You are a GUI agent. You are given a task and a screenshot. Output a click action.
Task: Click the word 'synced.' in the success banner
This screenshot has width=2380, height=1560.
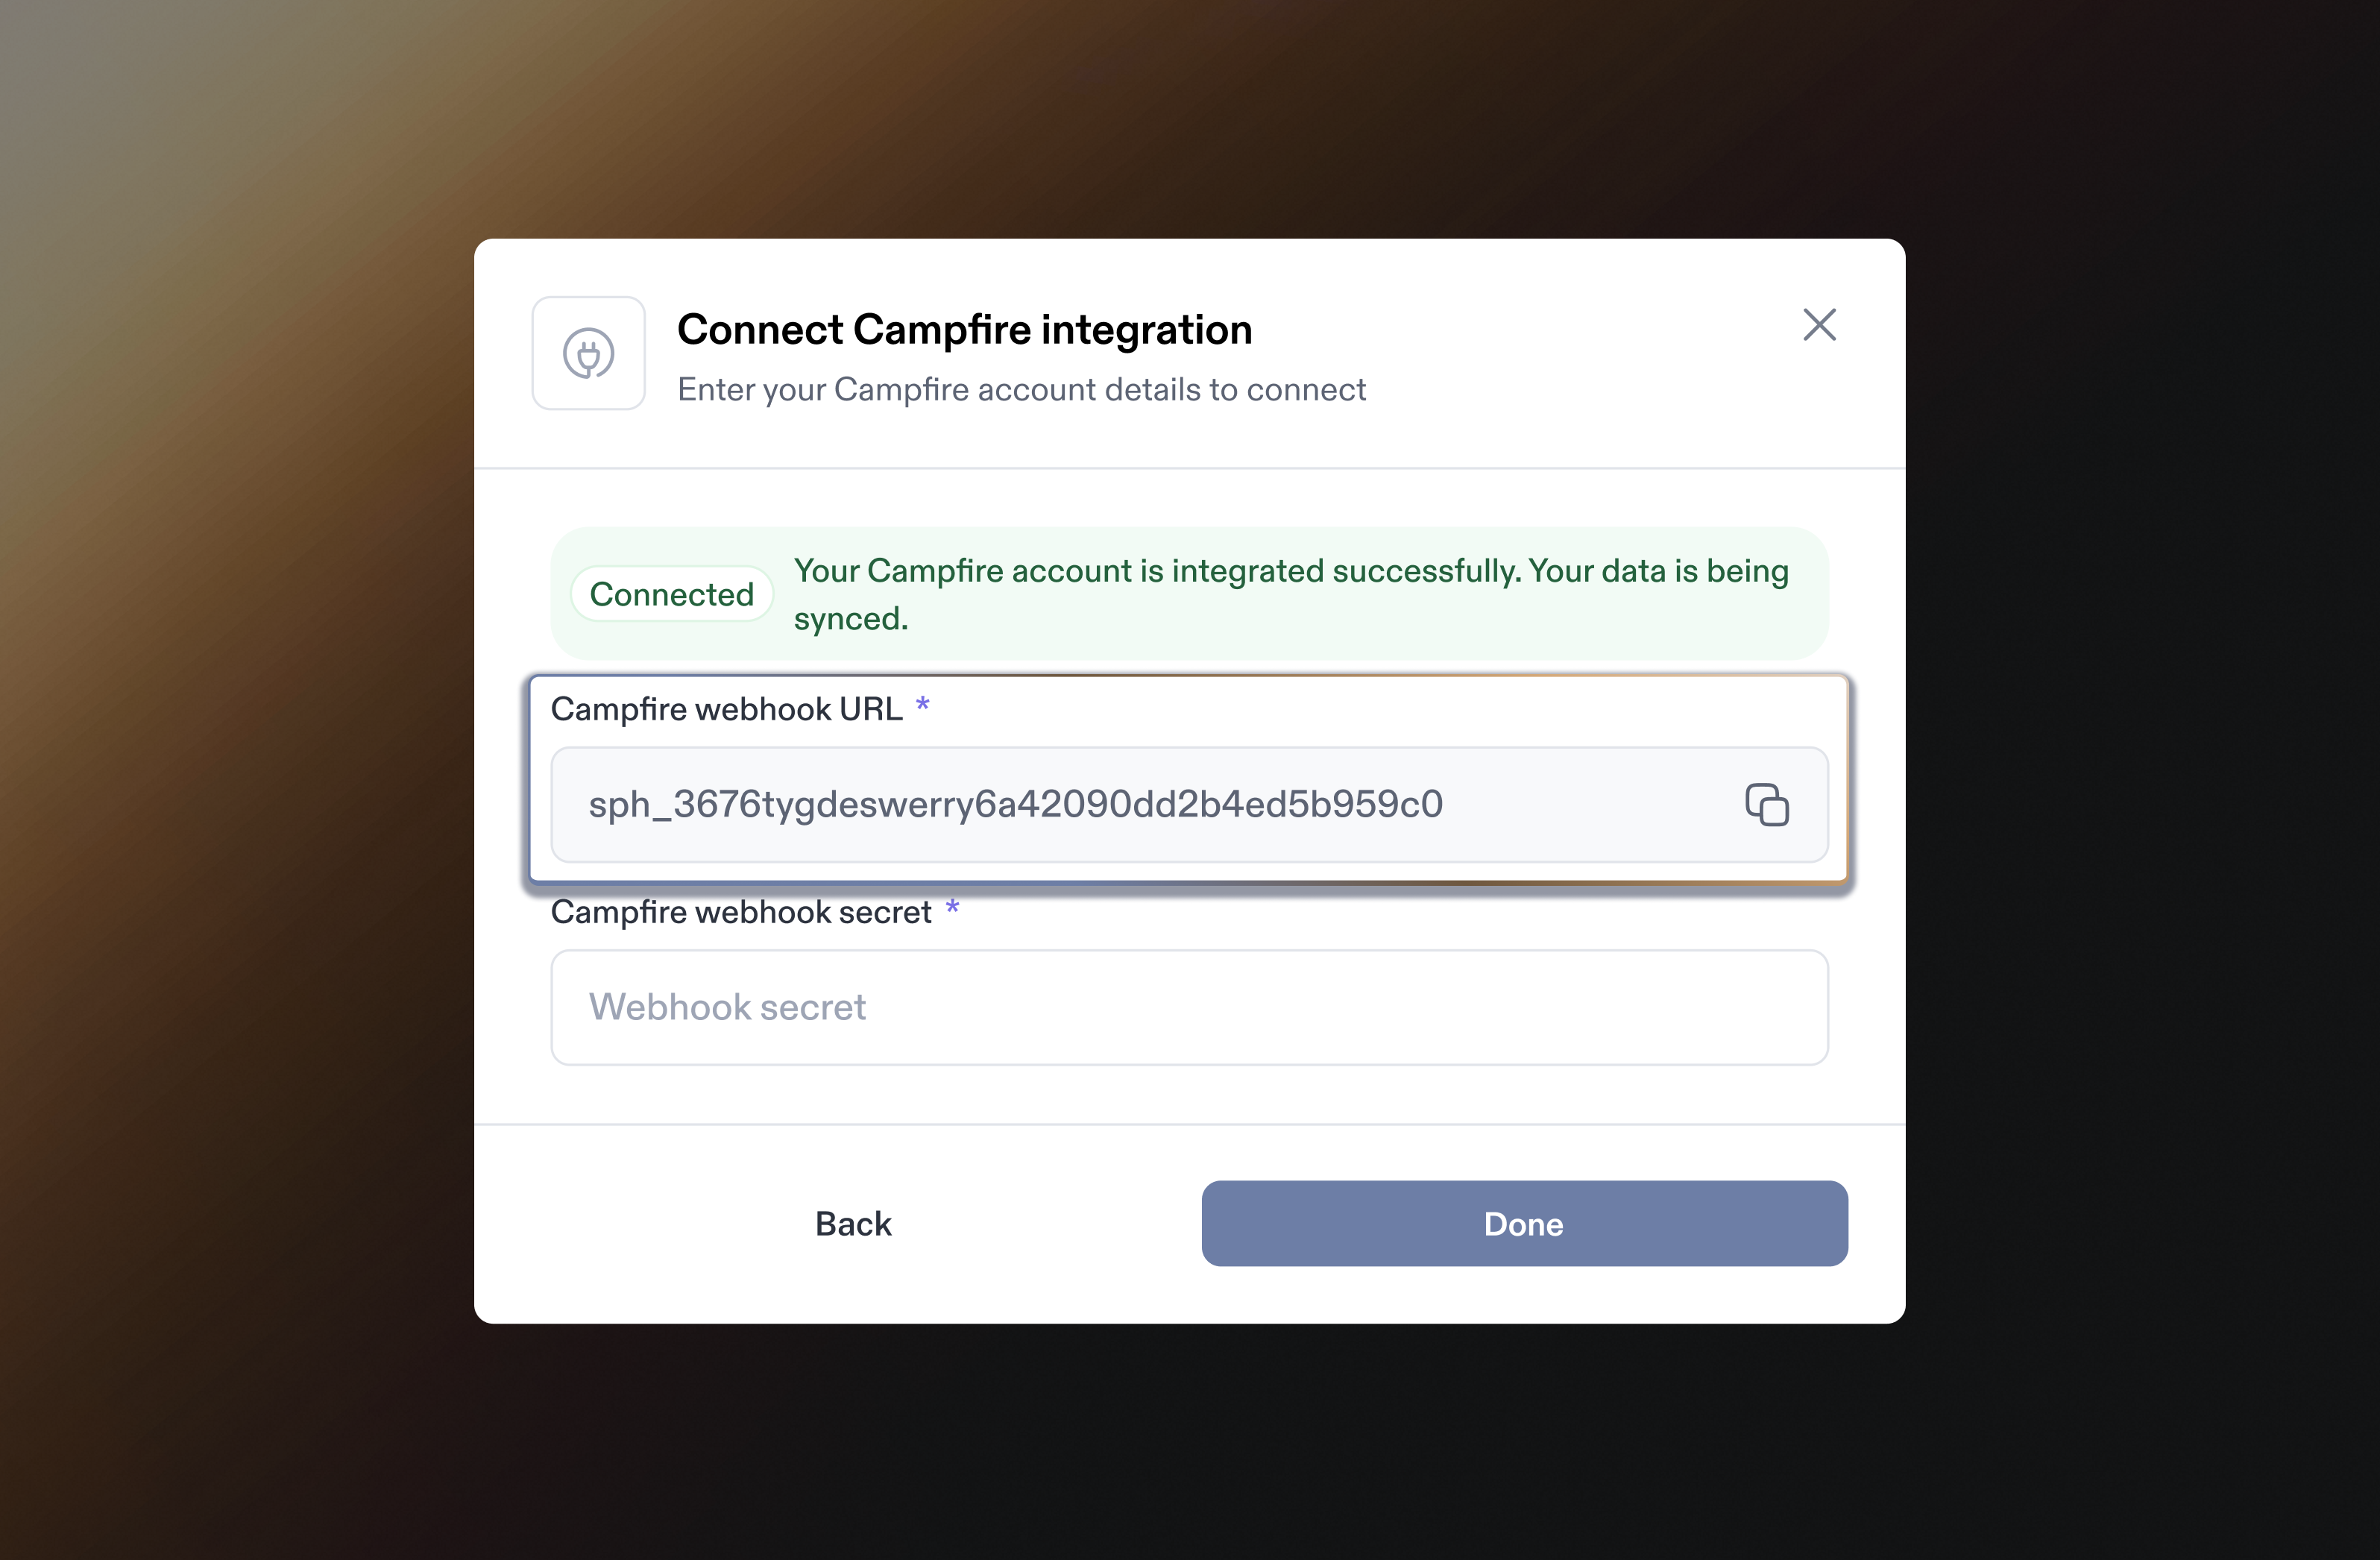[x=851, y=619]
